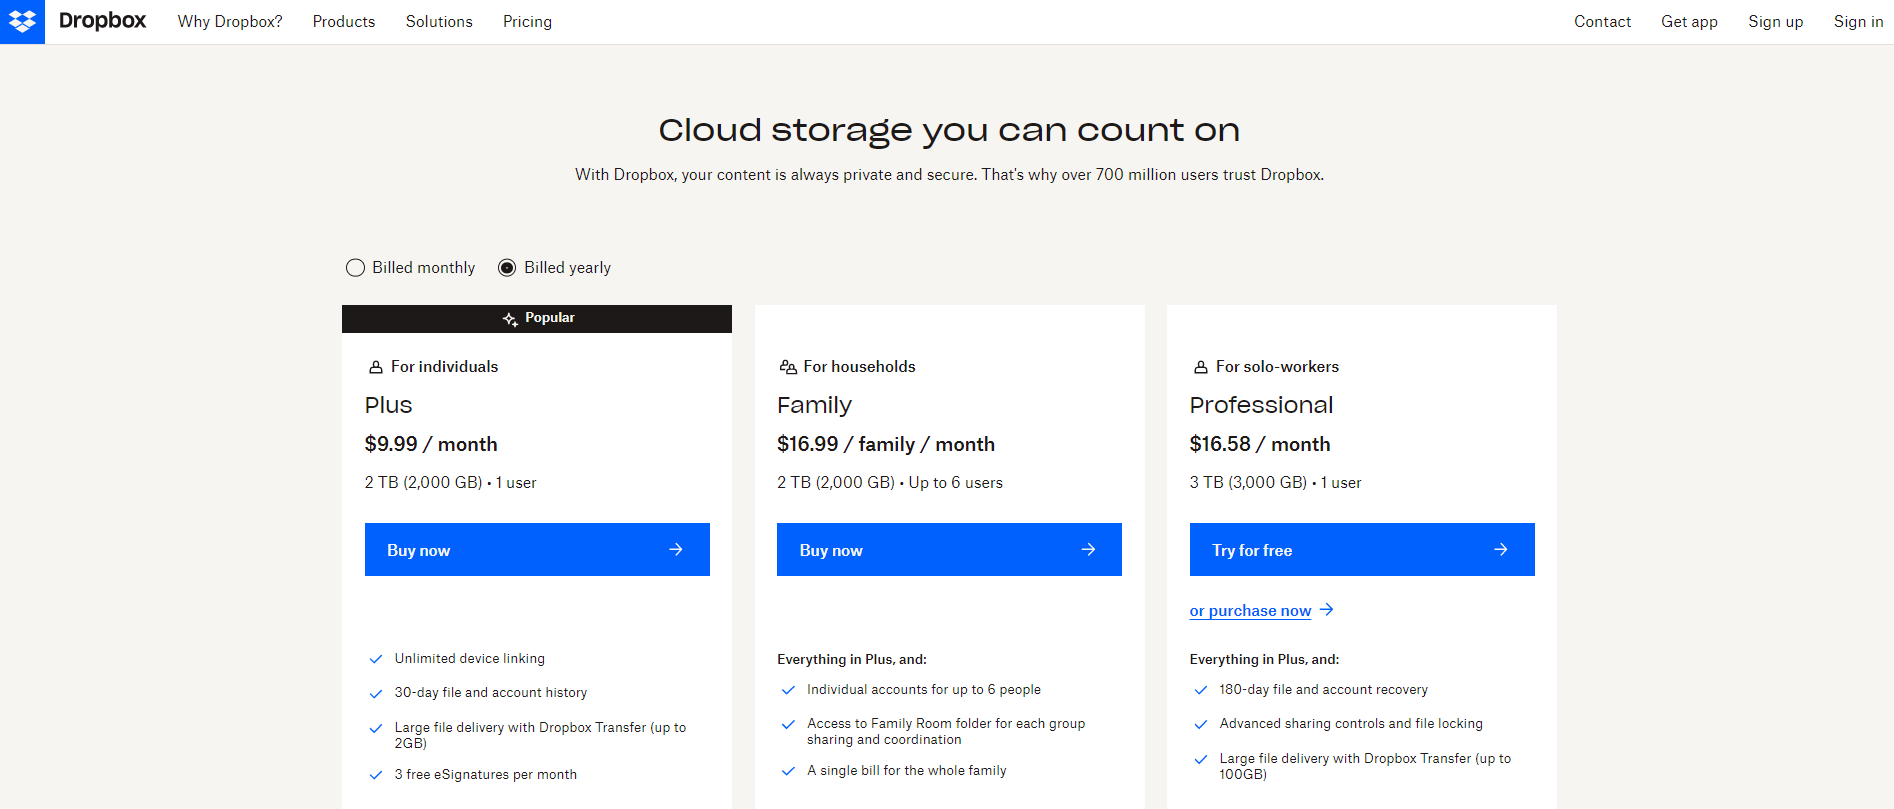
Task: Click checkmark beside Large file delivery up to 100GB
Action: pos(1201,759)
